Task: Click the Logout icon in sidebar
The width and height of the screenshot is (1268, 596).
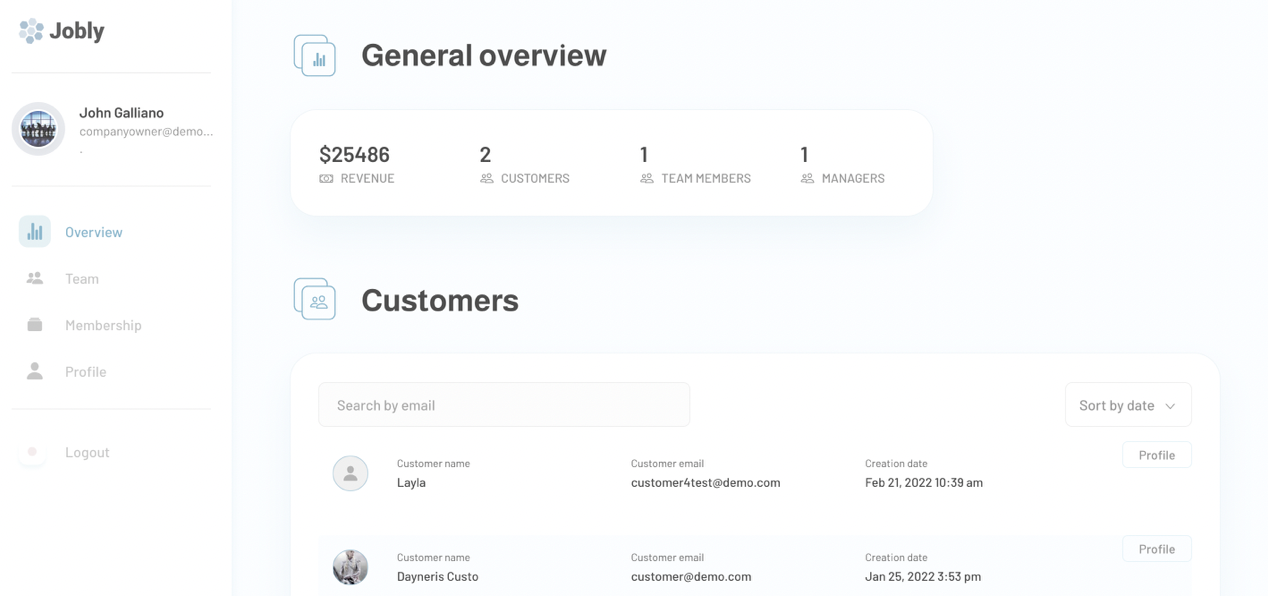Action: point(33,452)
